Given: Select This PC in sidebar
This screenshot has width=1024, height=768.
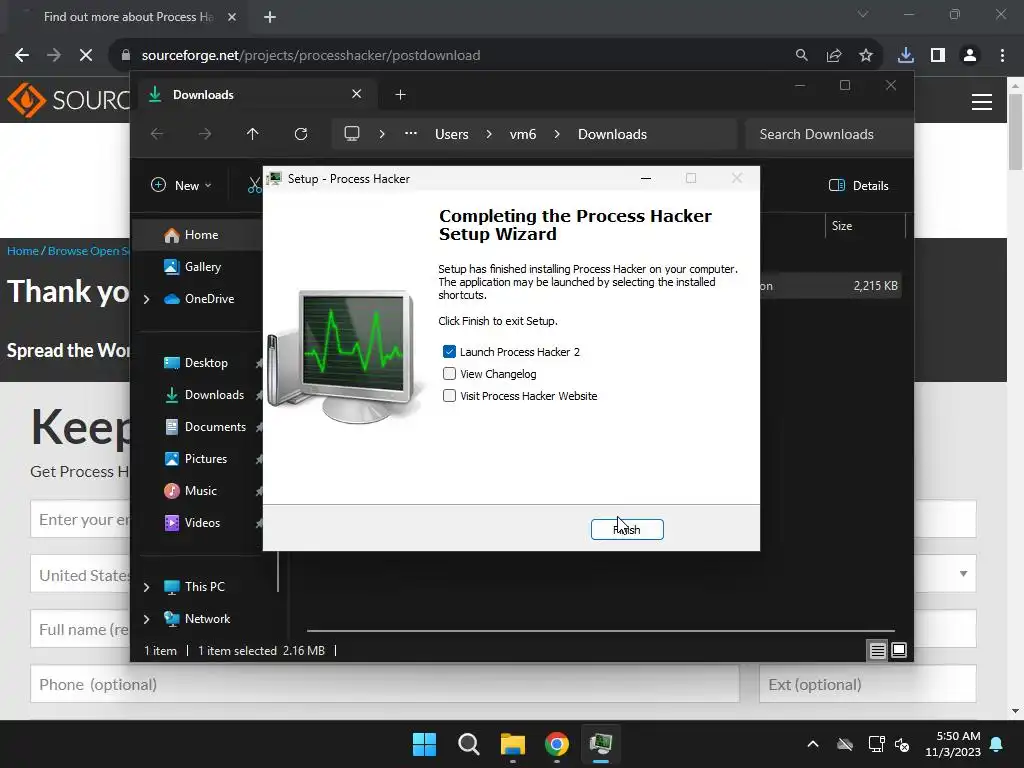Looking at the screenshot, I should [x=204, y=586].
